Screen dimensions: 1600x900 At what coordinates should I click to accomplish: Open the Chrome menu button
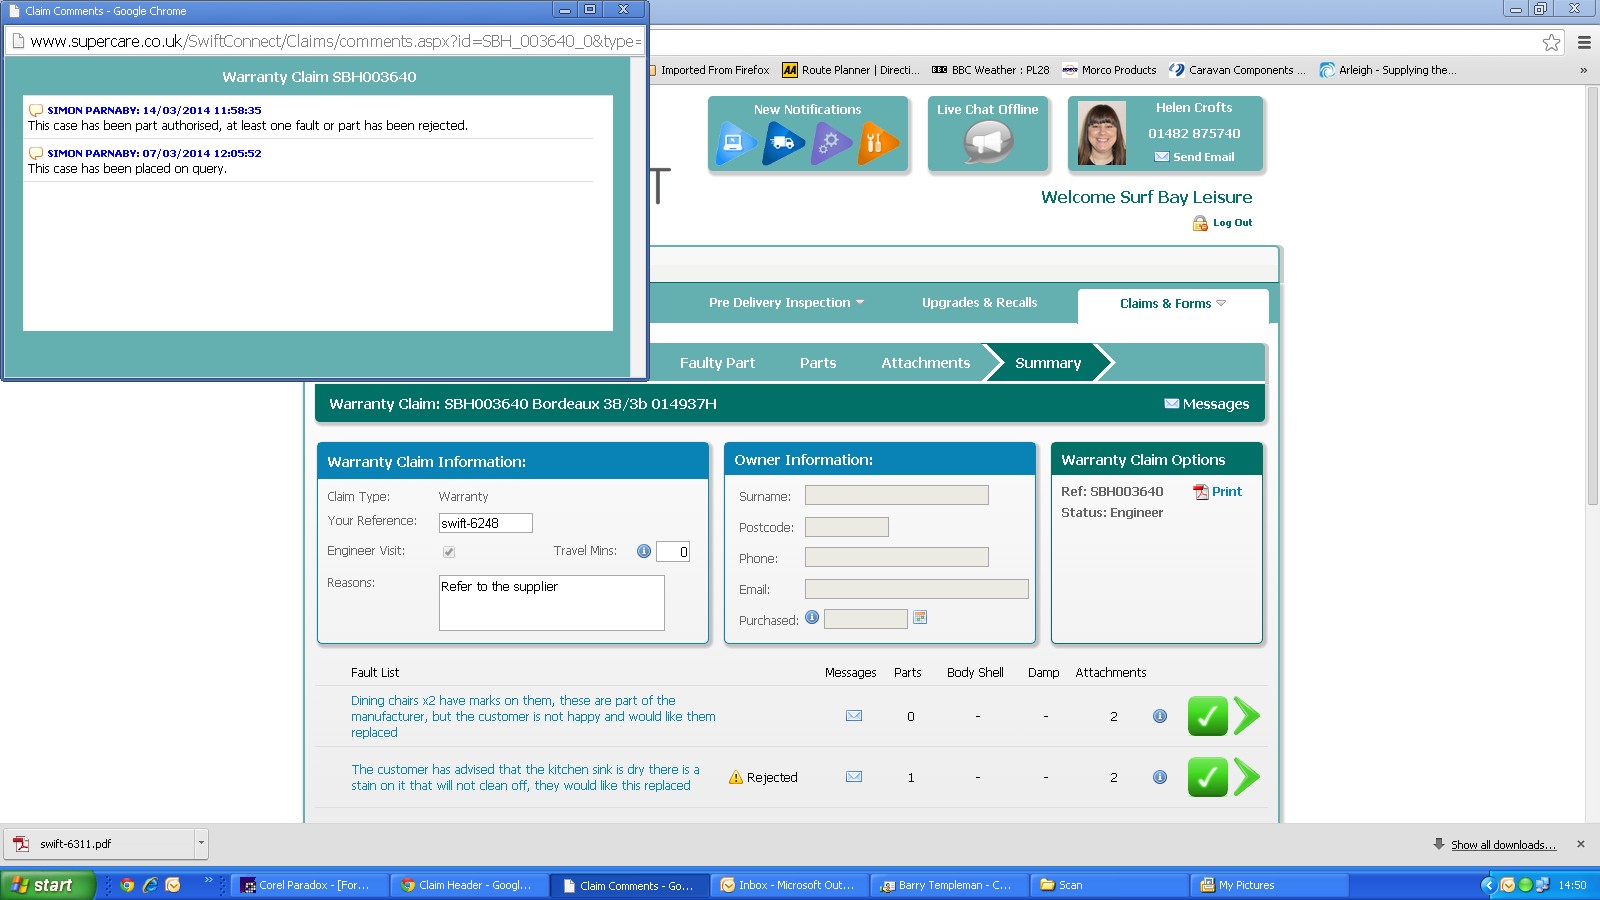(x=1584, y=42)
